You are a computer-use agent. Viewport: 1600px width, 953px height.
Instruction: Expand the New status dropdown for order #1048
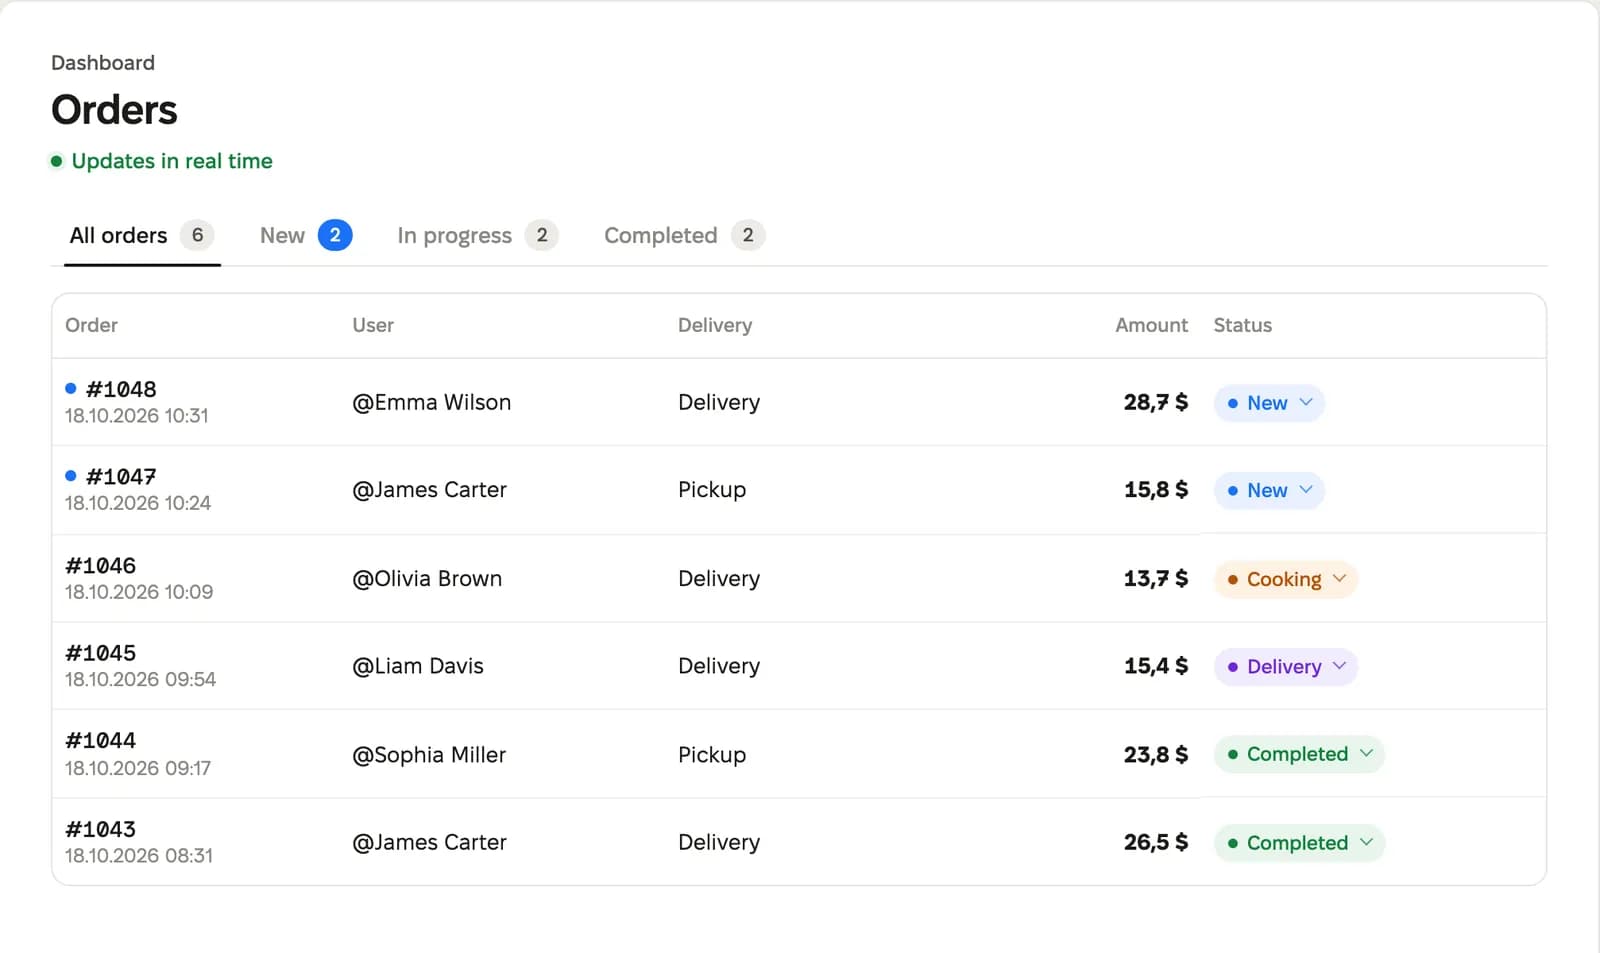[x=1269, y=403]
